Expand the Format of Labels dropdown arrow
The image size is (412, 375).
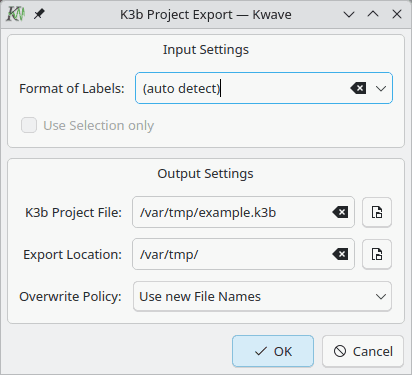(381, 88)
